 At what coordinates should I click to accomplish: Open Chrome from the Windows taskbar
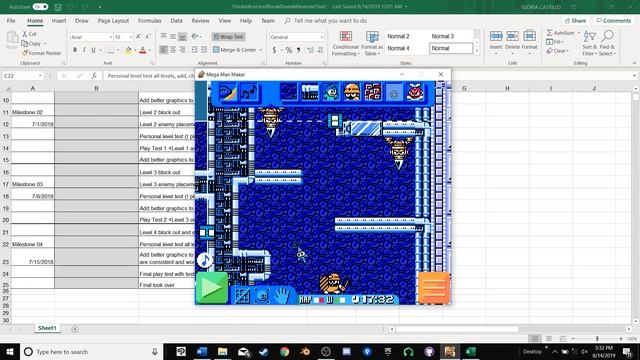(284, 351)
